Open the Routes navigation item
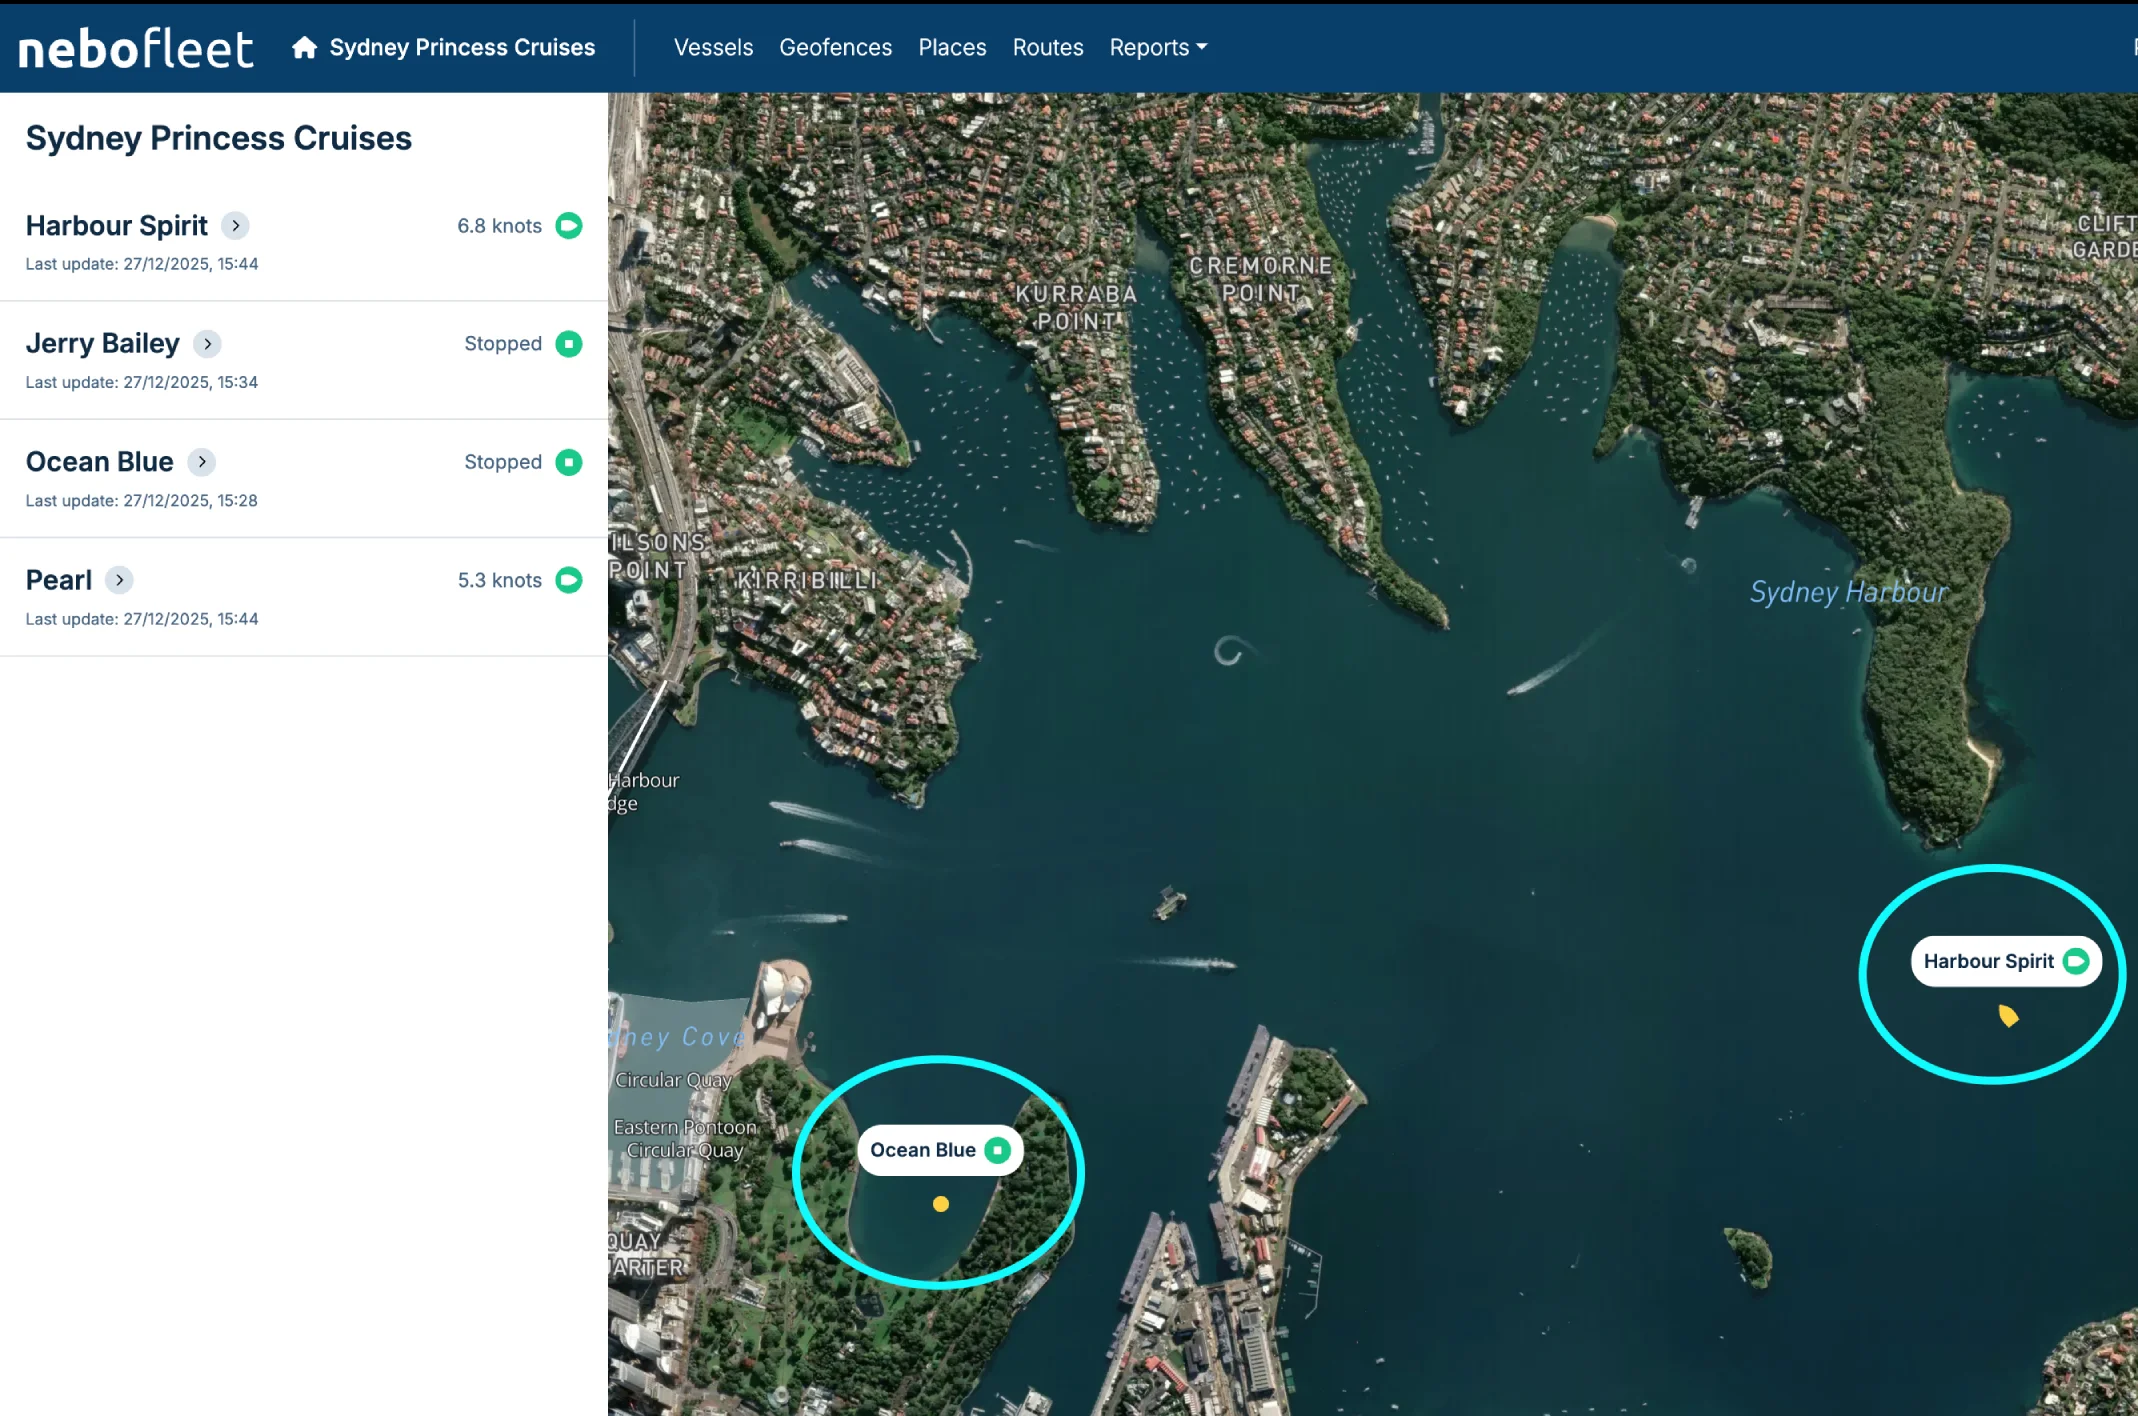2138x1416 pixels. click(x=1047, y=47)
